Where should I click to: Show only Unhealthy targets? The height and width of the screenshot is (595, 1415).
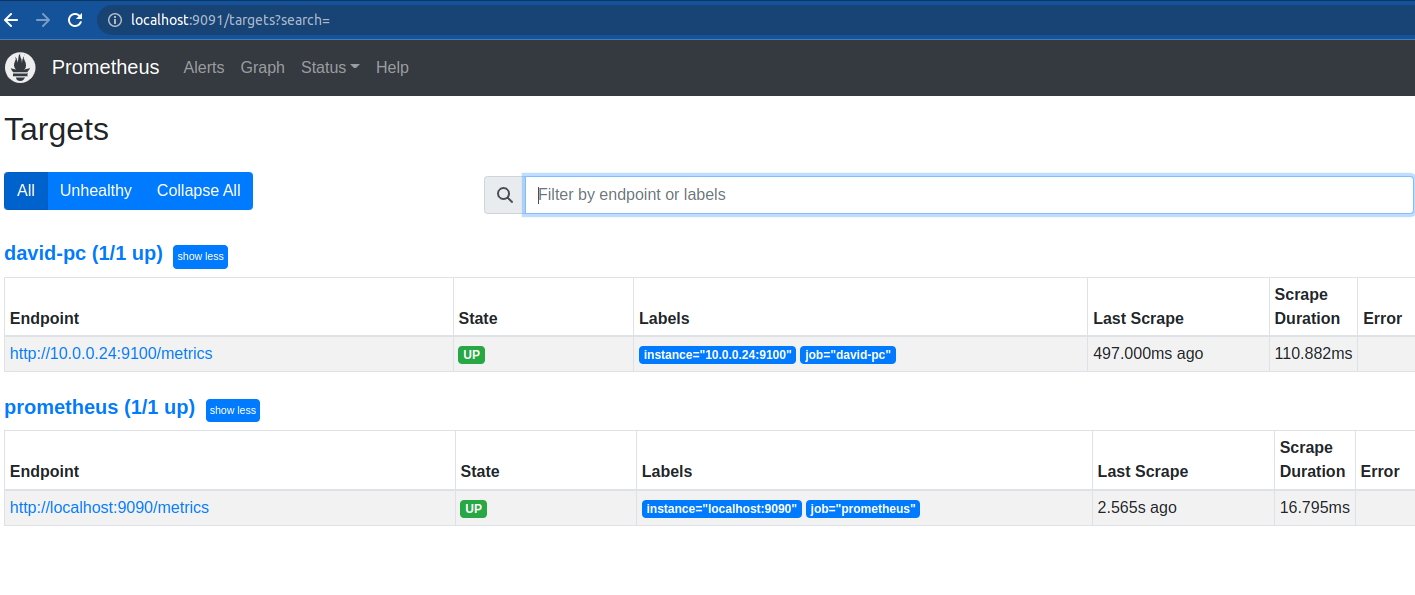pyautogui.click(x=96, y=191)
